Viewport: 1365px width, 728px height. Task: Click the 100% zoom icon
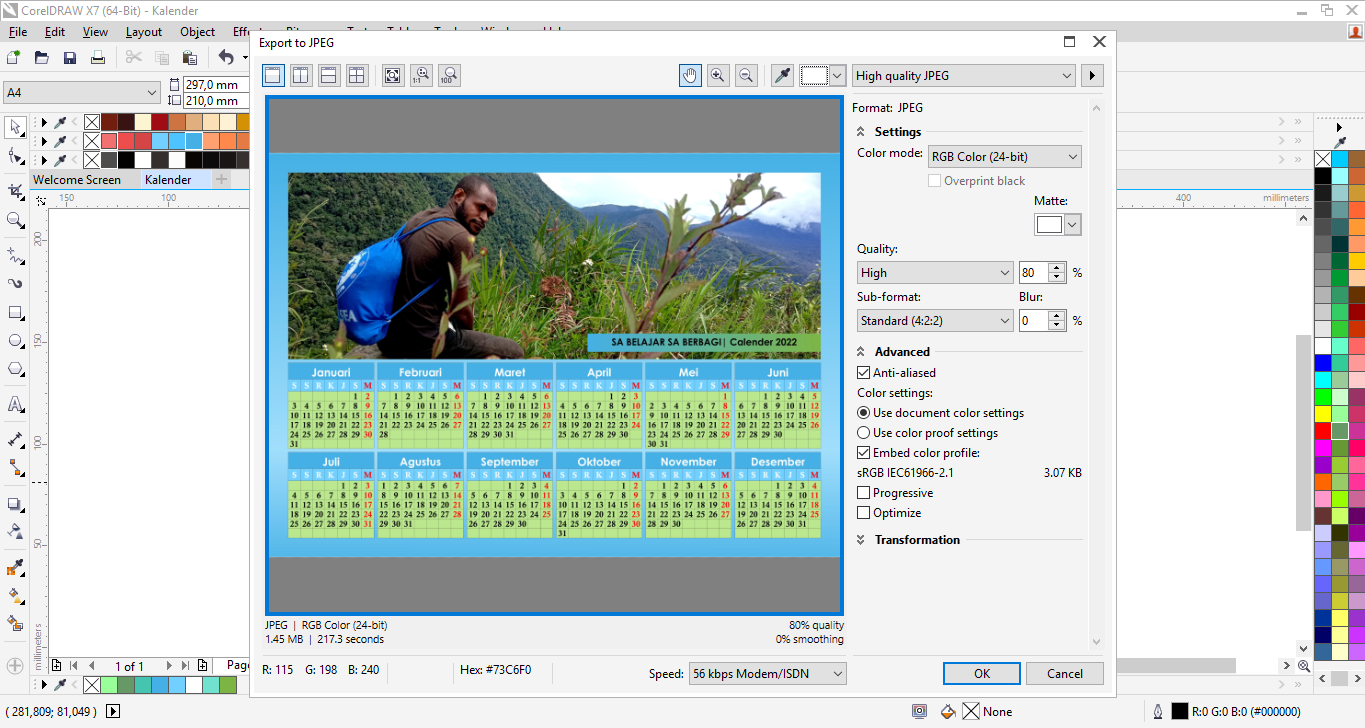449,75
